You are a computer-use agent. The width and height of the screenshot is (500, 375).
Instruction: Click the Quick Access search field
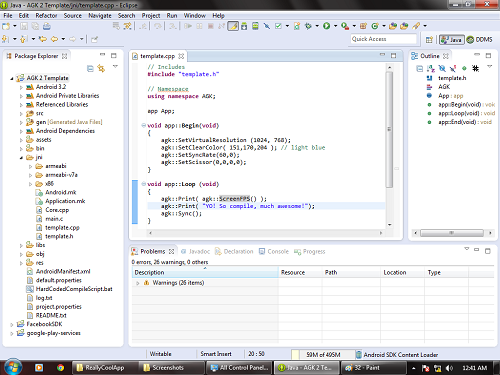(x=383, y=39)
